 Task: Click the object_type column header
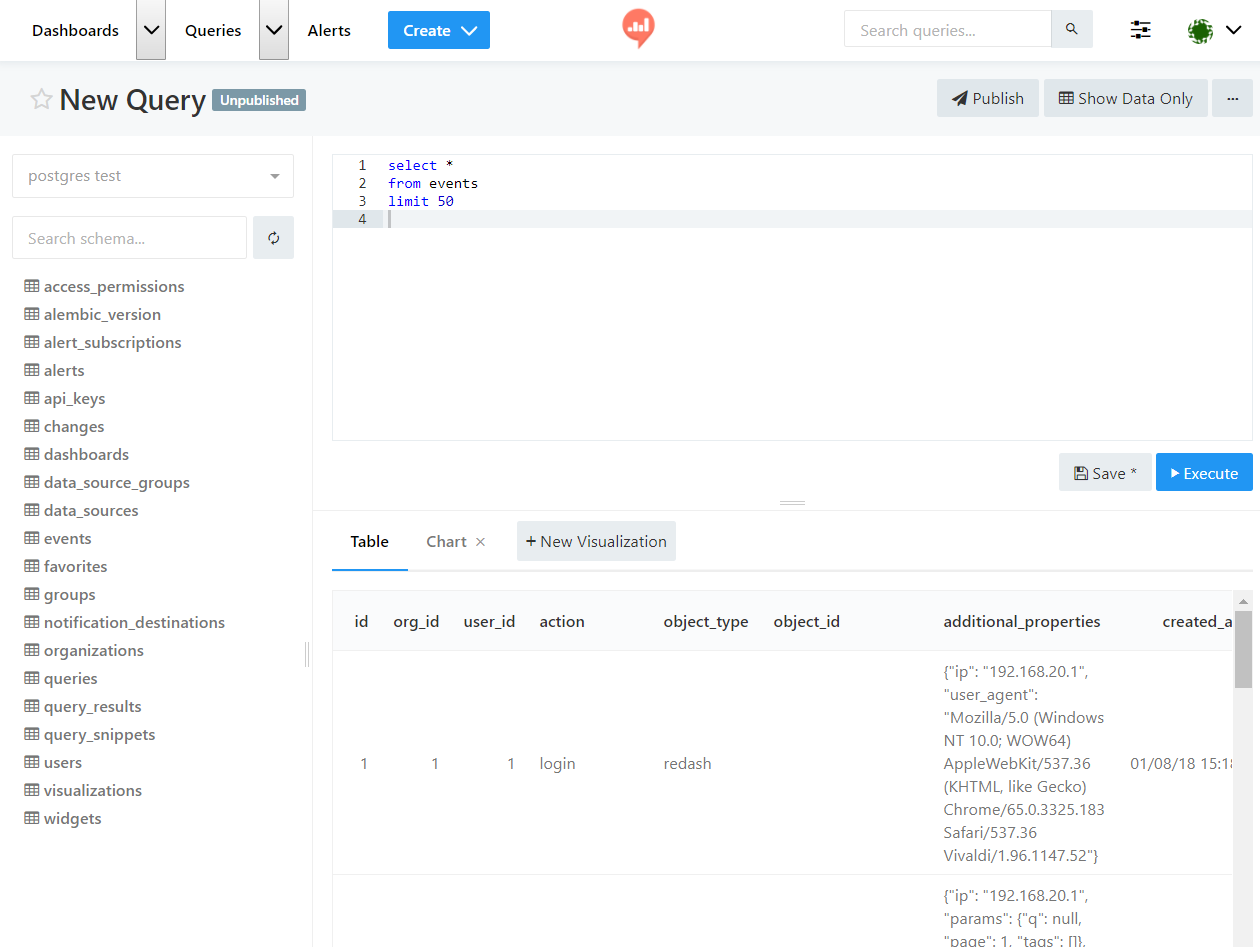706,621
